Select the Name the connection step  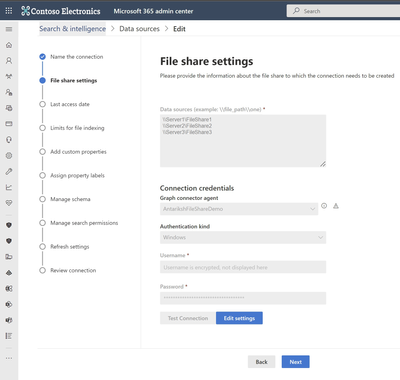point(71,57)
